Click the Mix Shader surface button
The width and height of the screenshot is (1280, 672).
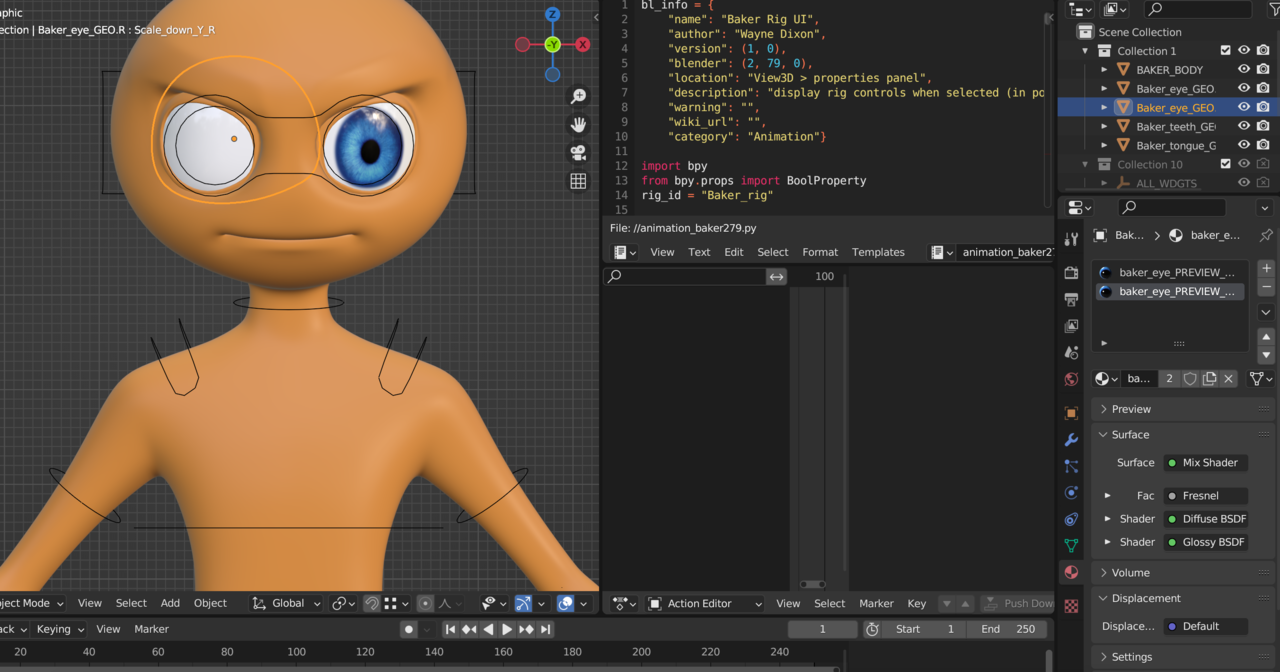pos(1208,463)
